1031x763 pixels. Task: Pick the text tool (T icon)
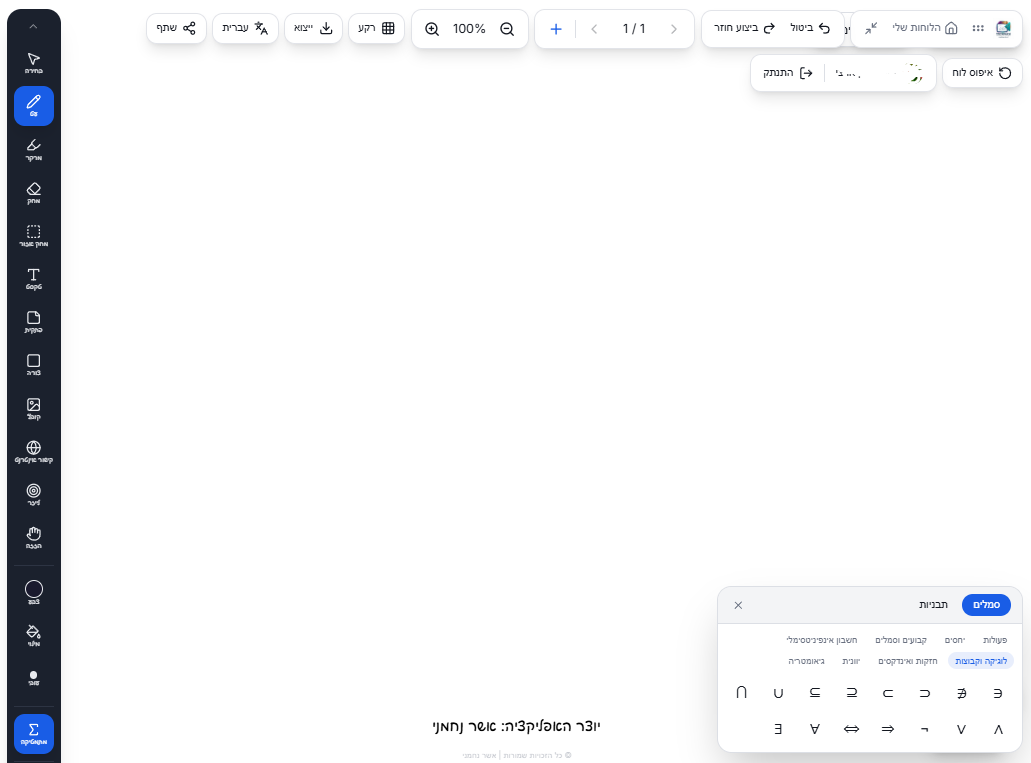click(33, 278)
